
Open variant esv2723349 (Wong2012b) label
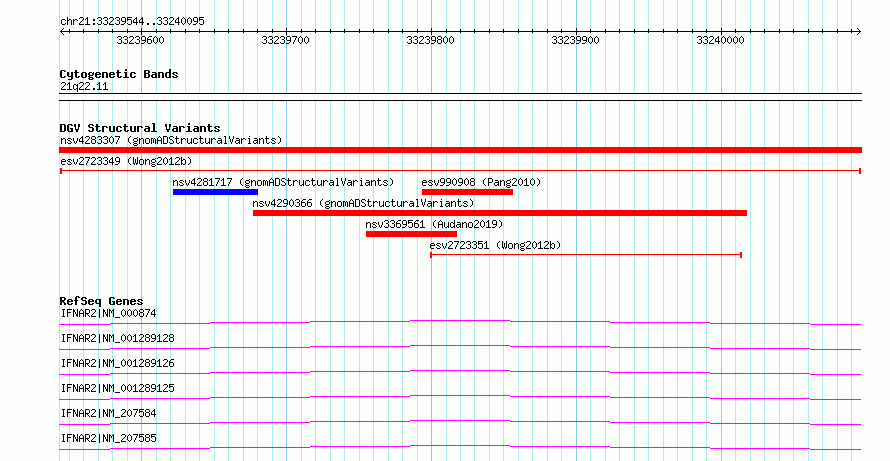(126, 161)
